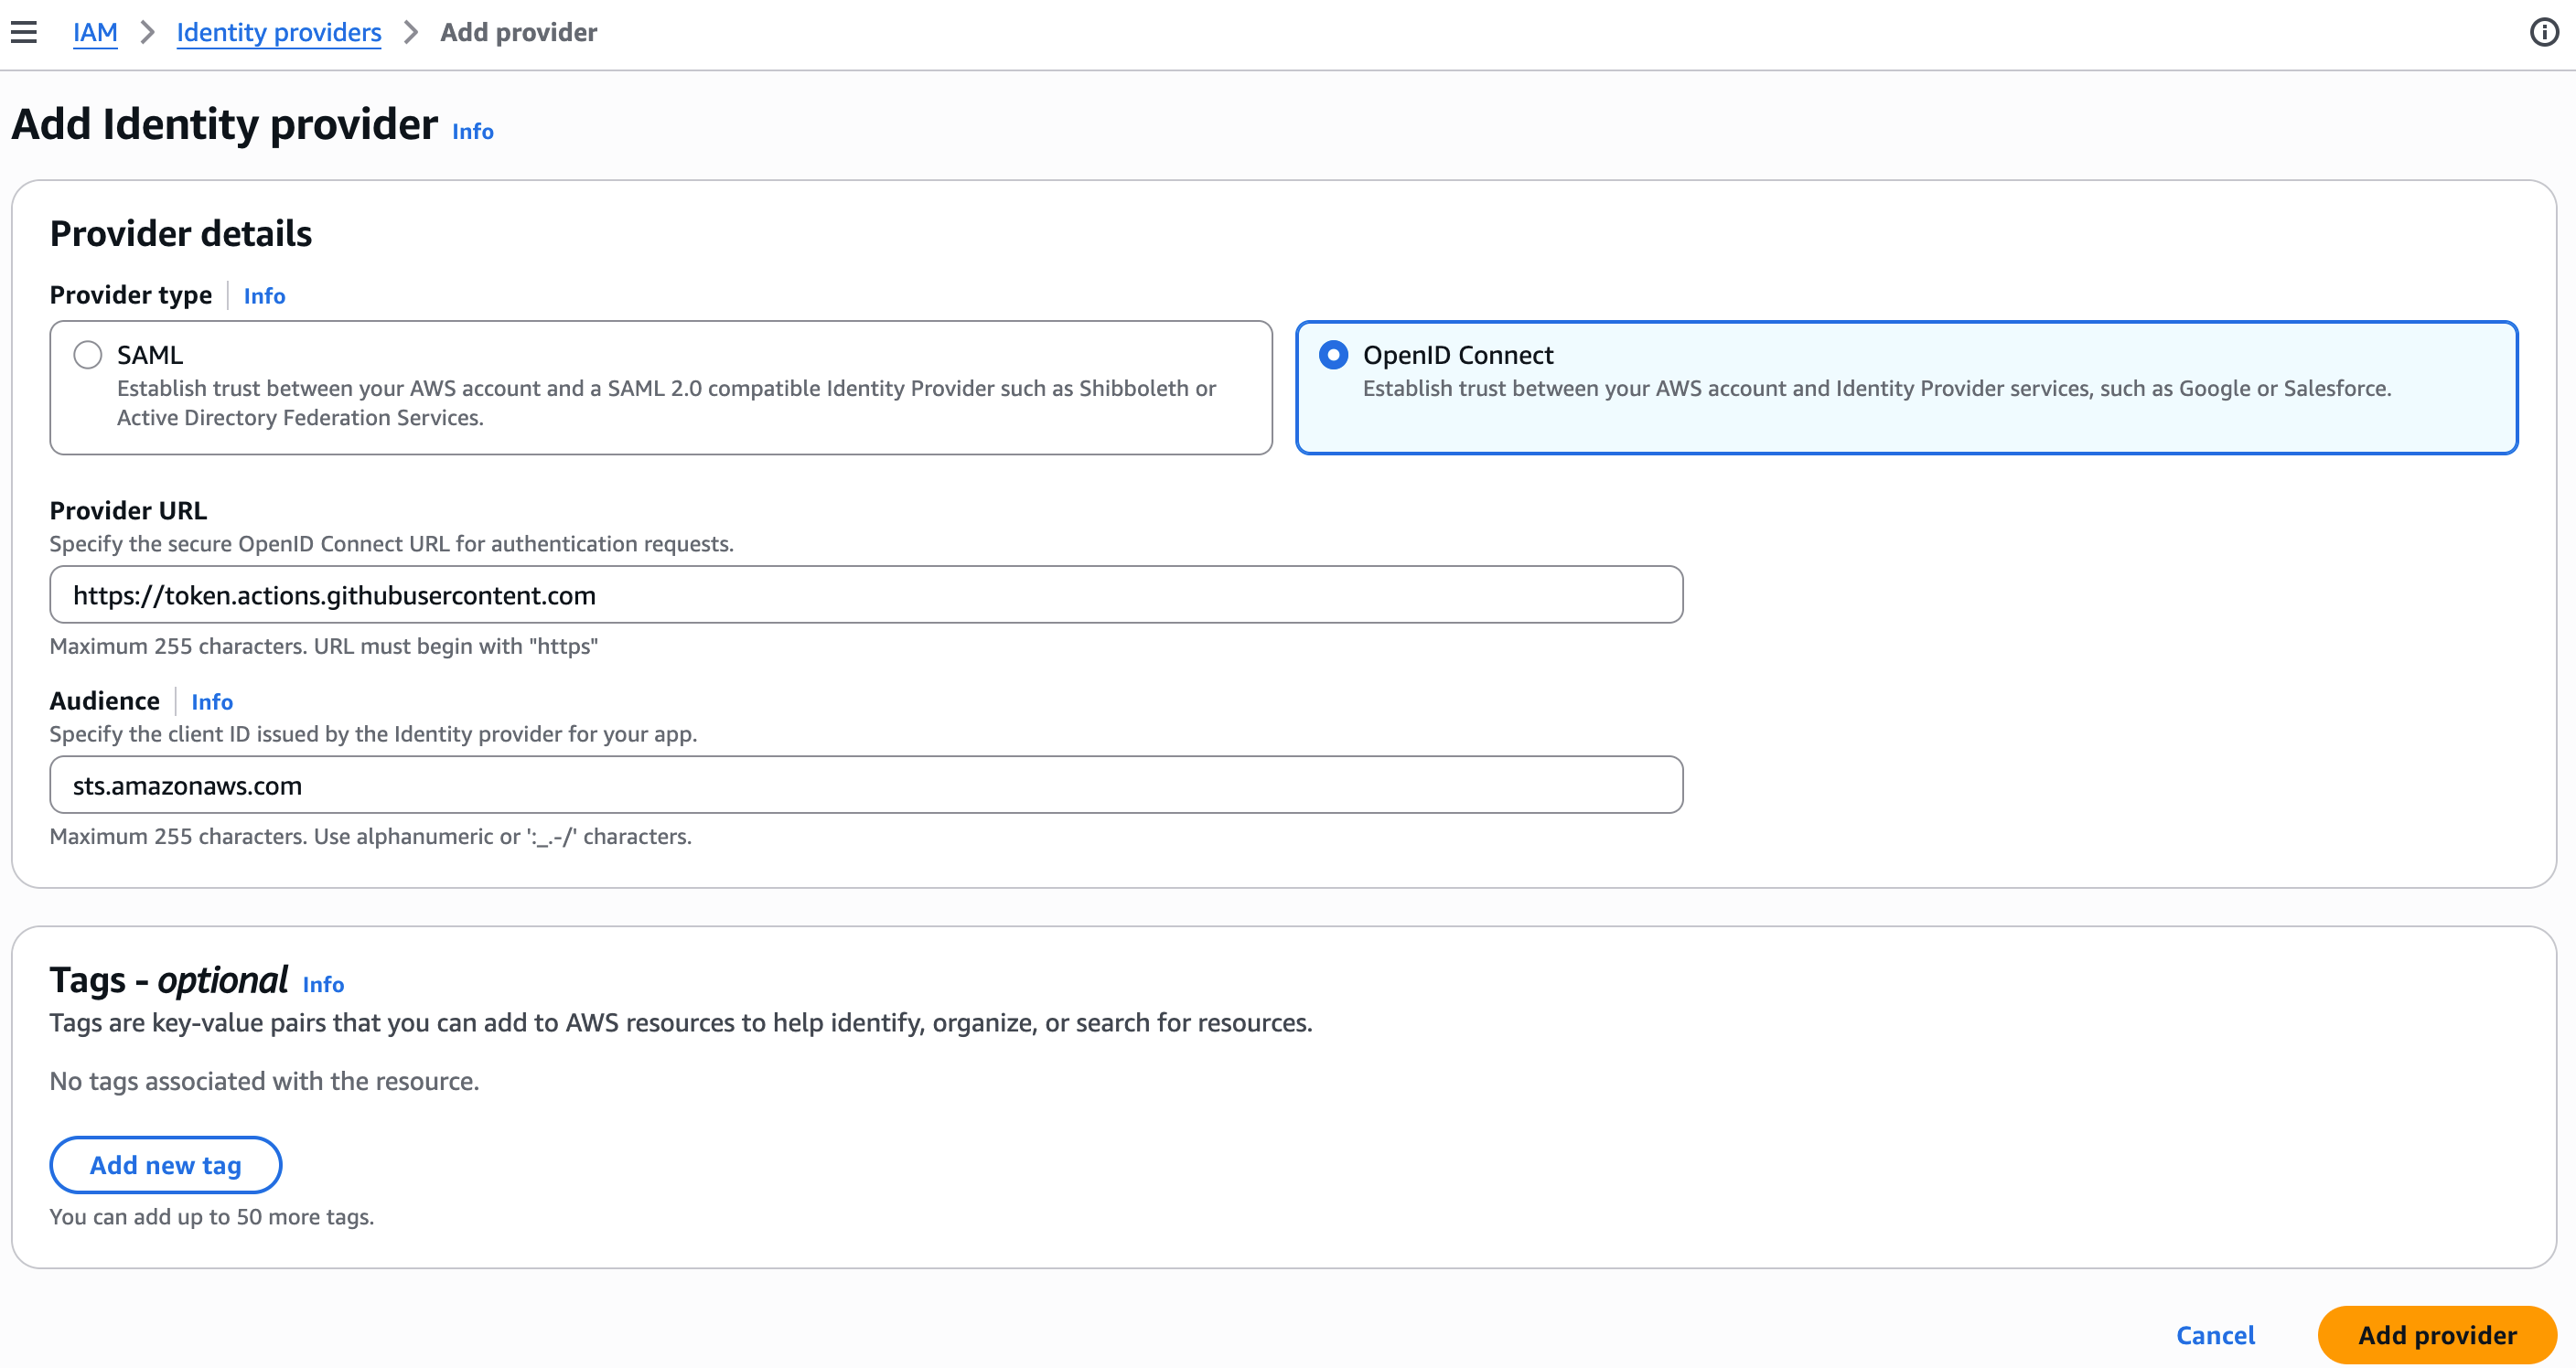Select the SAML option card

click(660, 388)
